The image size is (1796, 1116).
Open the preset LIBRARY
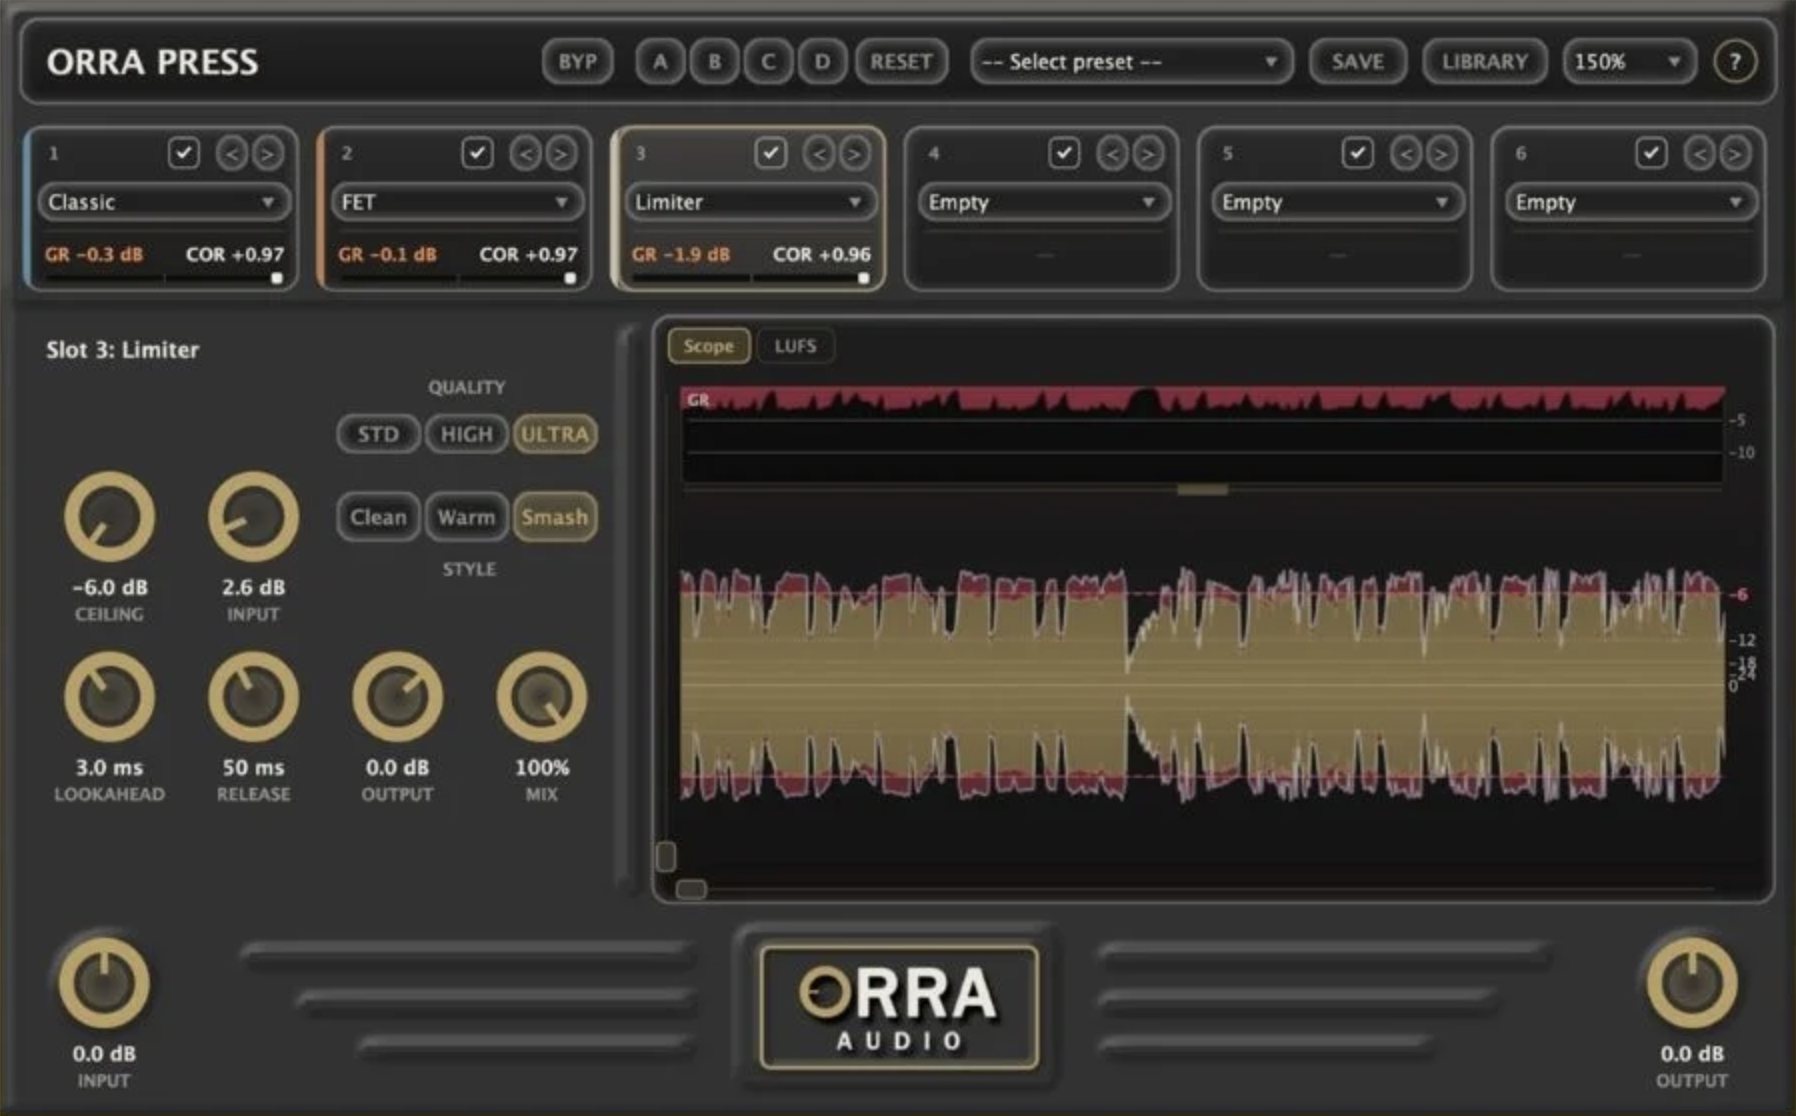[1485, 62]
